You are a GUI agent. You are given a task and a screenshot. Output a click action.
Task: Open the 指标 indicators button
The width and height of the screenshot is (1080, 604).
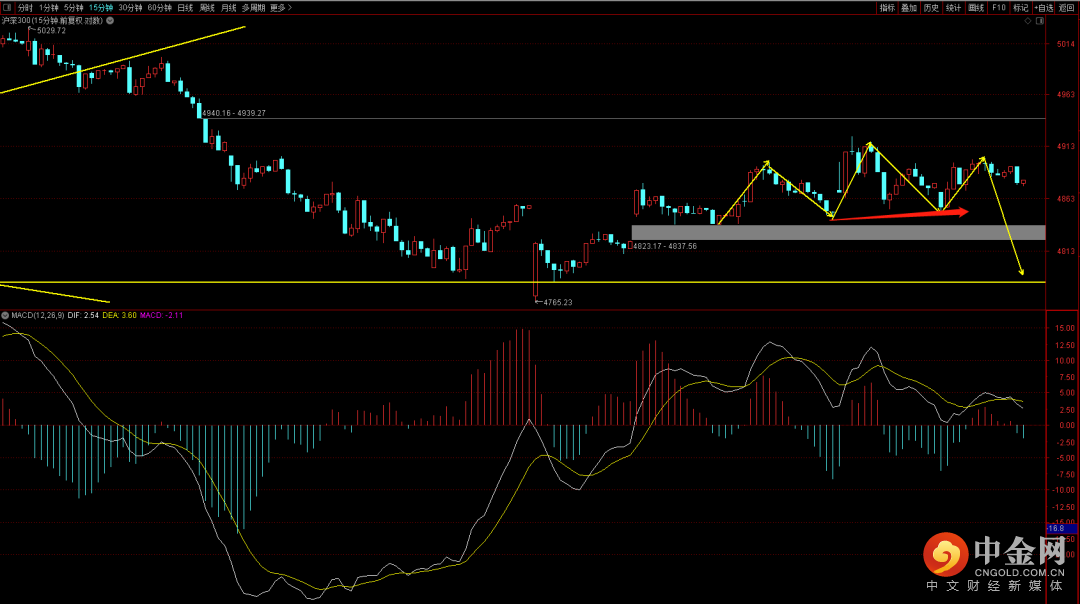887,7
